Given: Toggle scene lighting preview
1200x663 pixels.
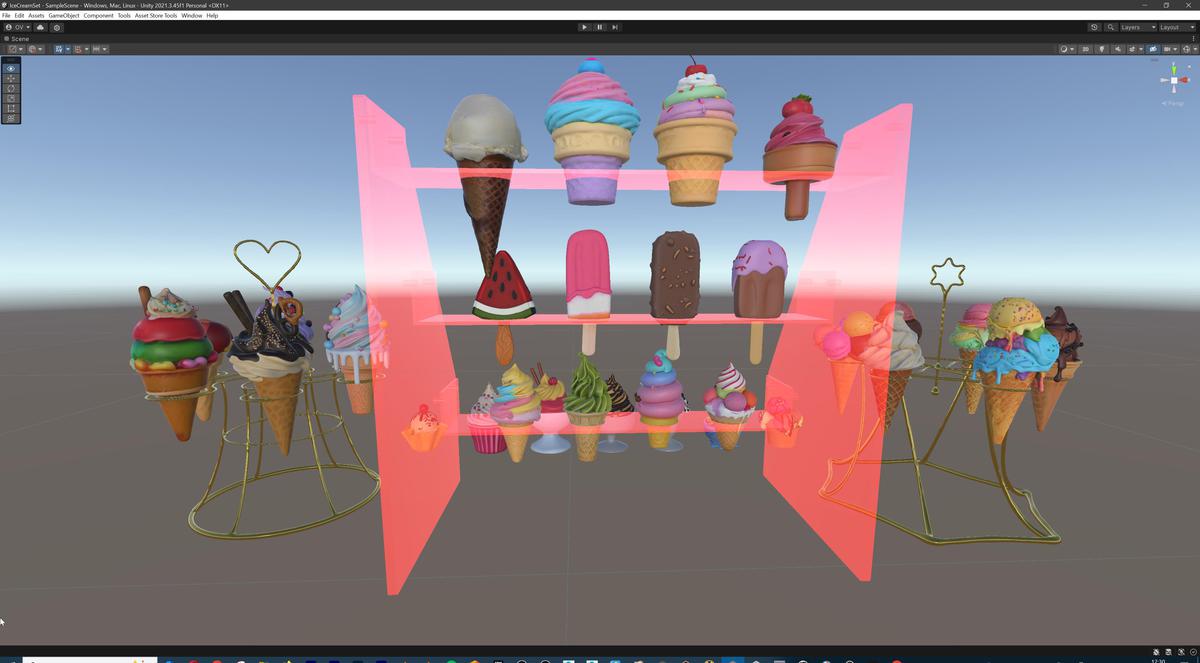Looking at the screenshot, I should click(1102, 48).
